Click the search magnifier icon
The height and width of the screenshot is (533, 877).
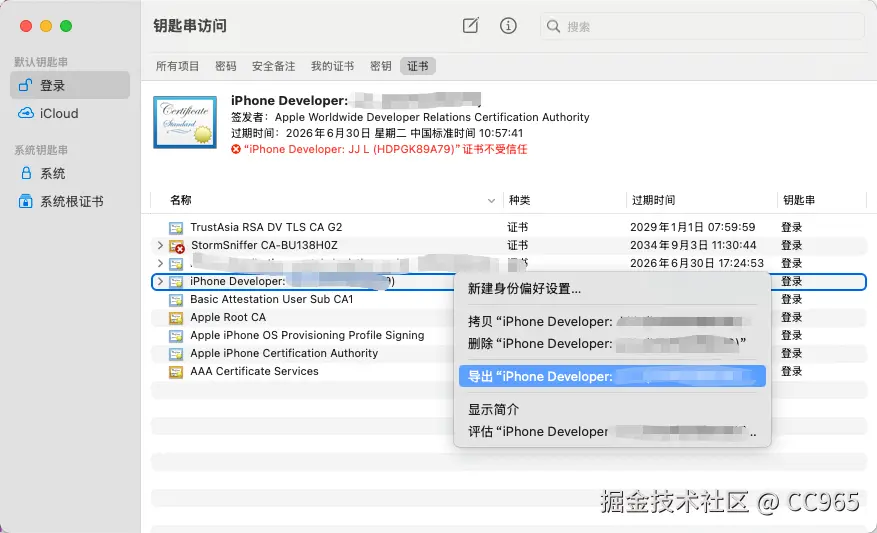click(553, 26)
